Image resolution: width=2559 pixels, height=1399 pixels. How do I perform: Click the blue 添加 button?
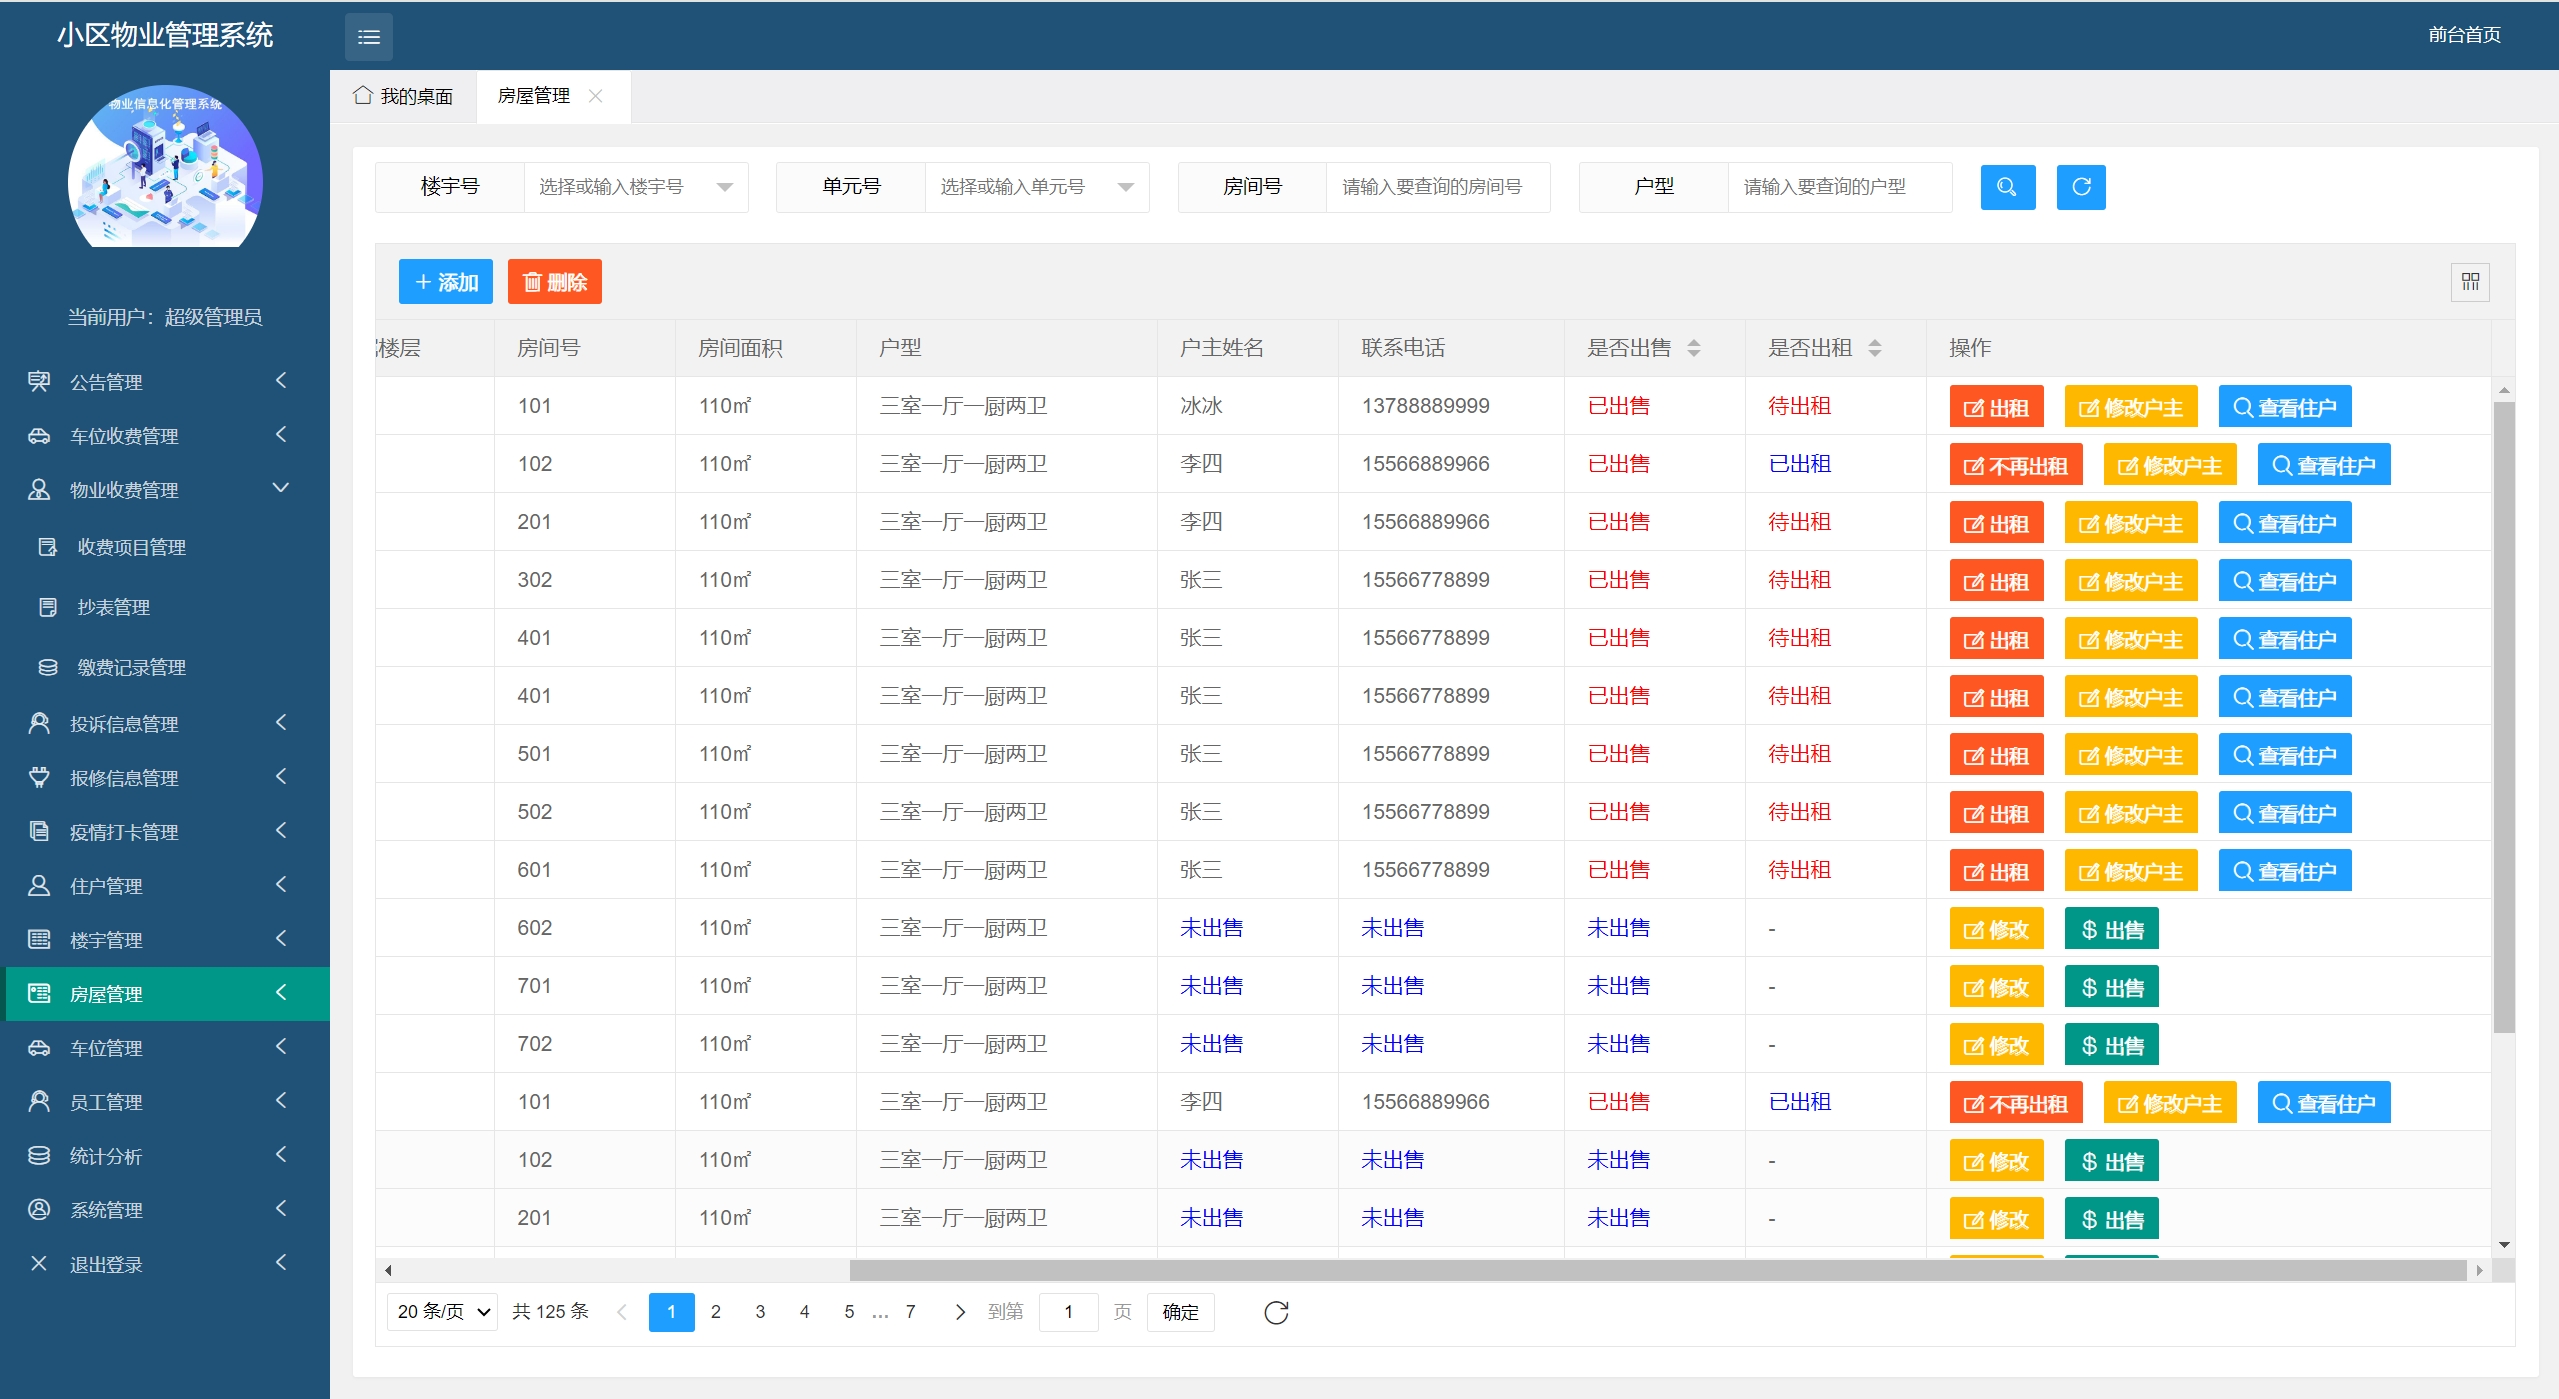coord(445,282)
